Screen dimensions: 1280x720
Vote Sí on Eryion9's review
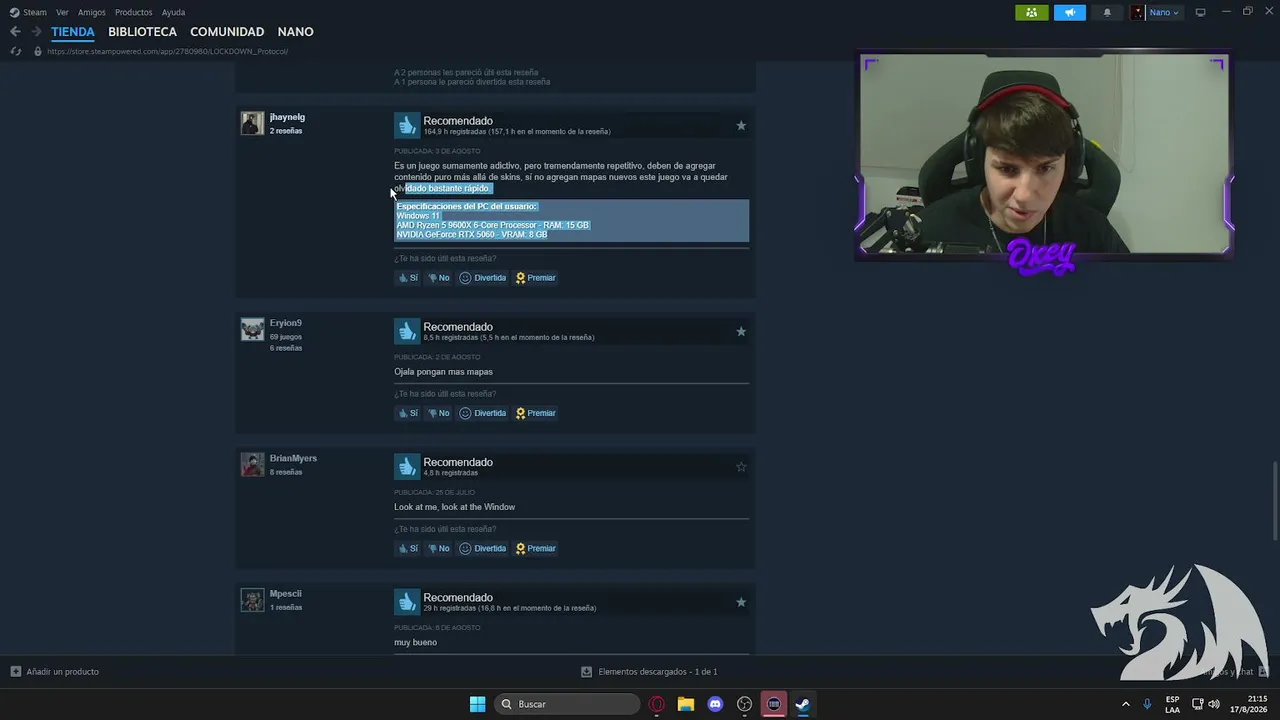click(x=408, y=413)
